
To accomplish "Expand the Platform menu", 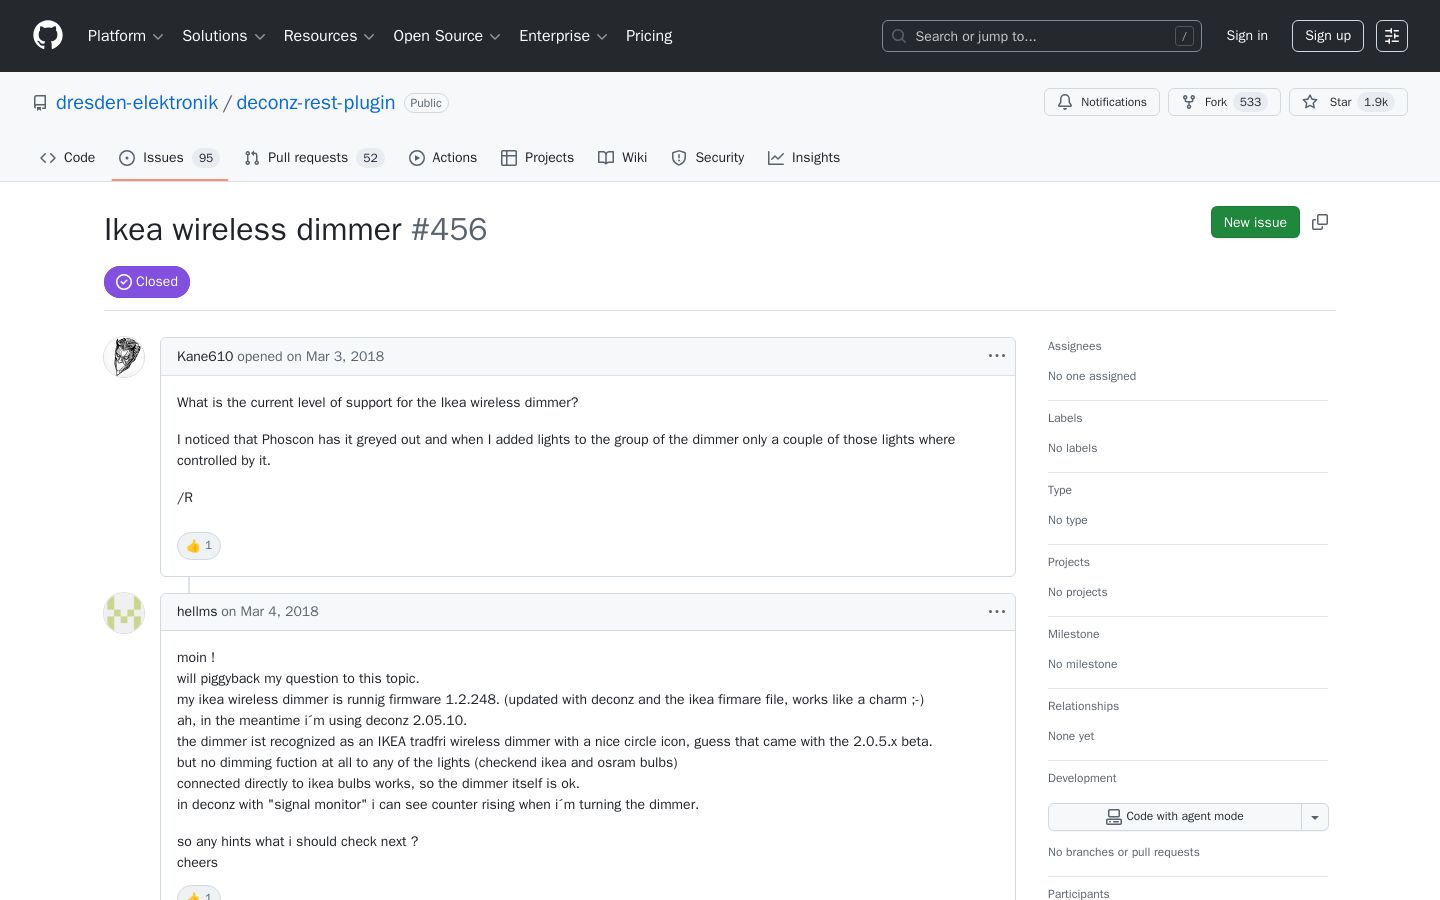I will pos(125,36).
